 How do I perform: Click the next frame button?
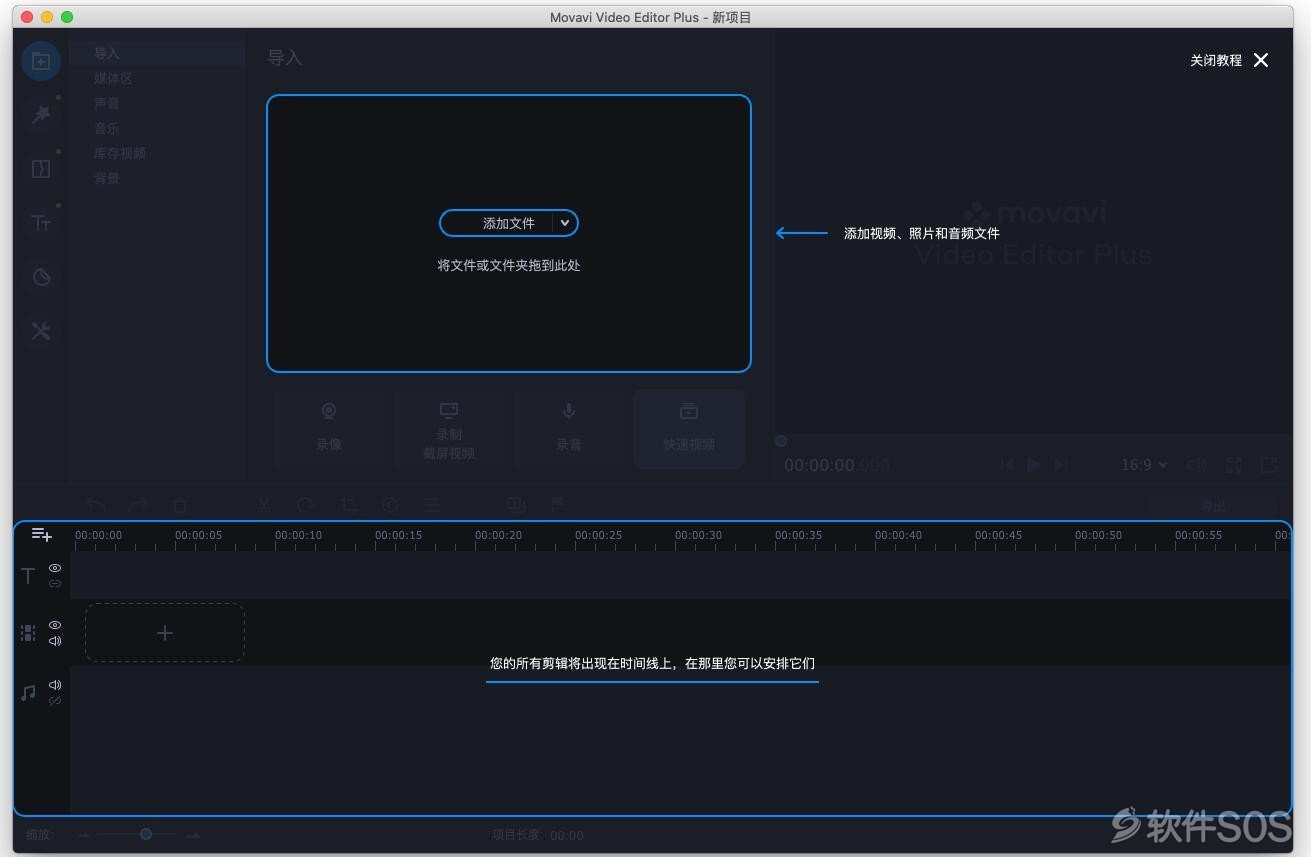pos(1061,465)
